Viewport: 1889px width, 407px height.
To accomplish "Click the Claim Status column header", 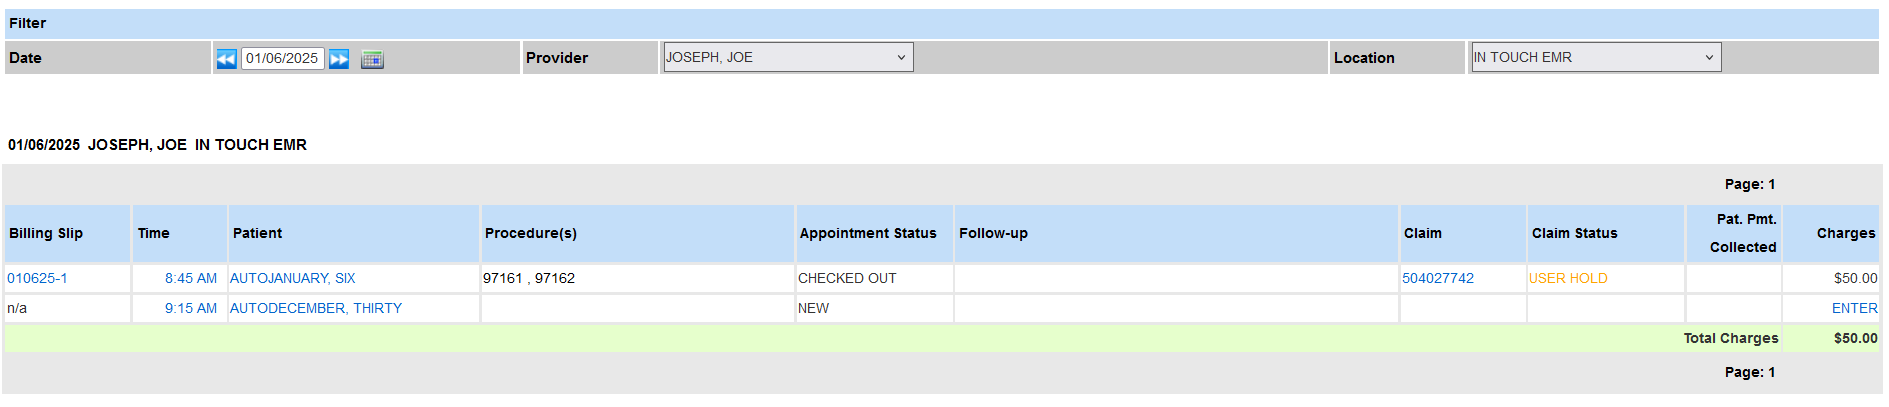I will point(1574,233).
